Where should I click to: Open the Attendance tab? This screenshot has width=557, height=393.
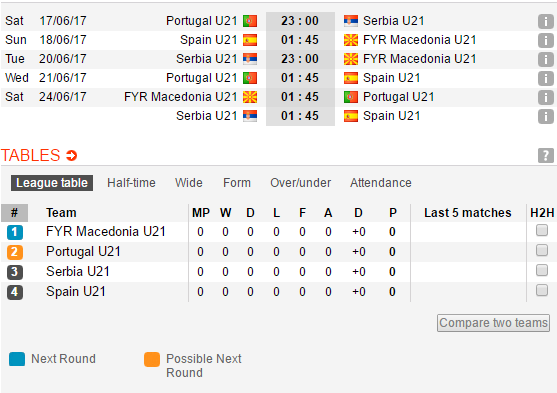pyautogui.click(x=381, y=183)
